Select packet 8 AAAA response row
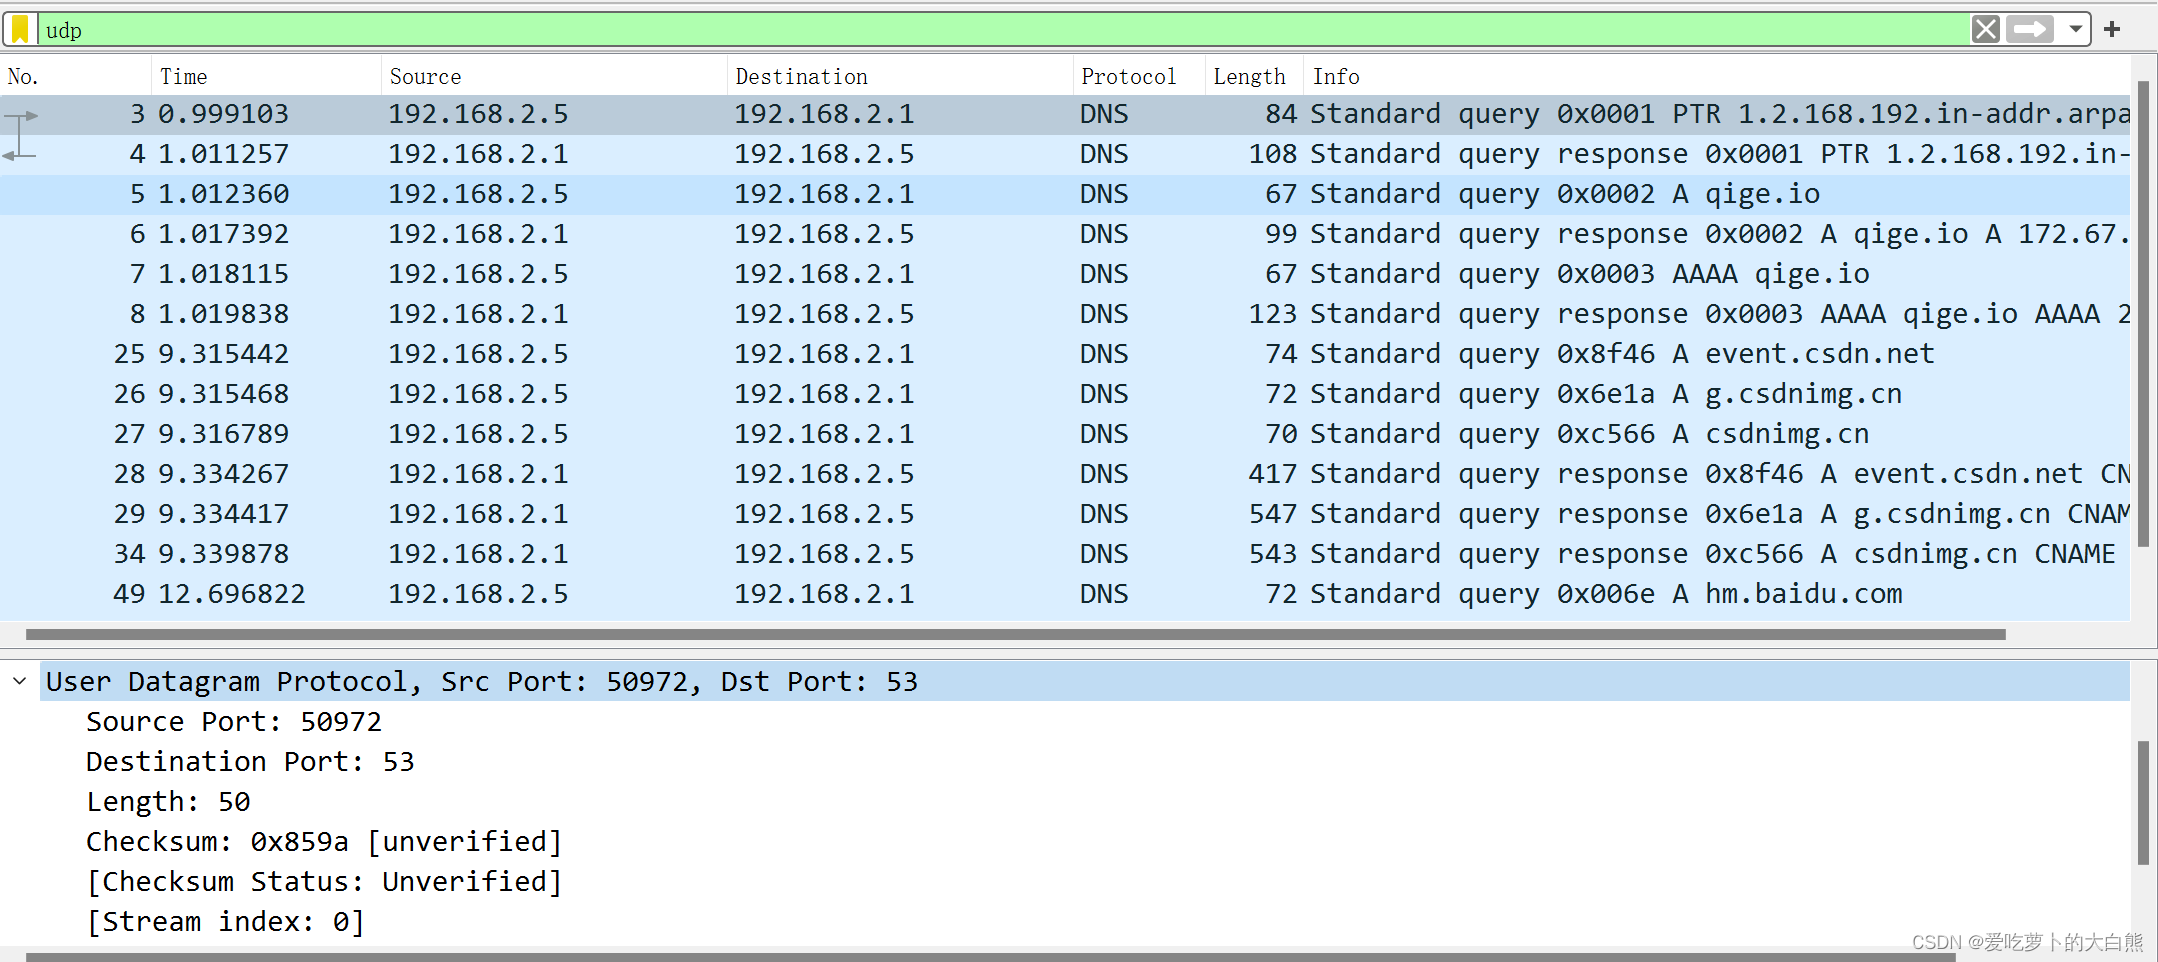The image size is (2158, 962). click(x=1065, y=314)
